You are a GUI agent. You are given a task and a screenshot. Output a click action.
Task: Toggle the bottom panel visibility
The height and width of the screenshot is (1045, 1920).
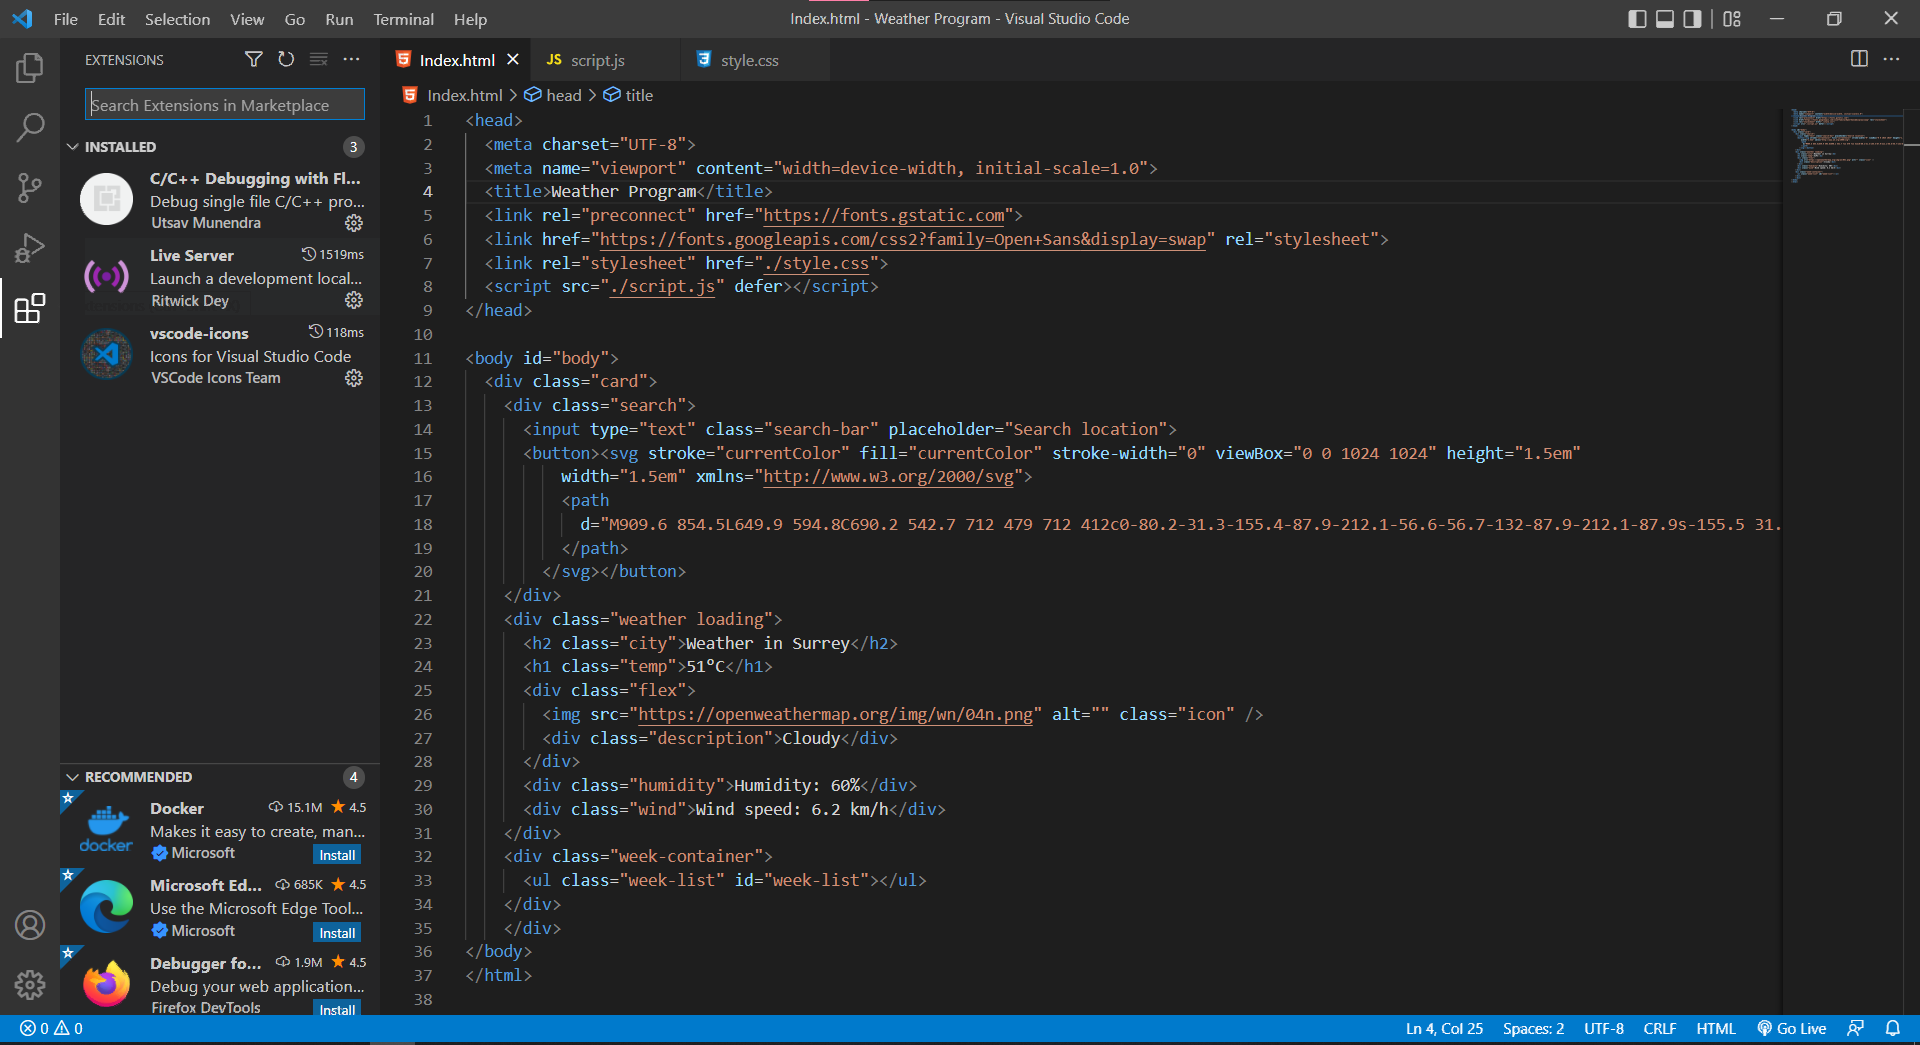click(1663, 18)
